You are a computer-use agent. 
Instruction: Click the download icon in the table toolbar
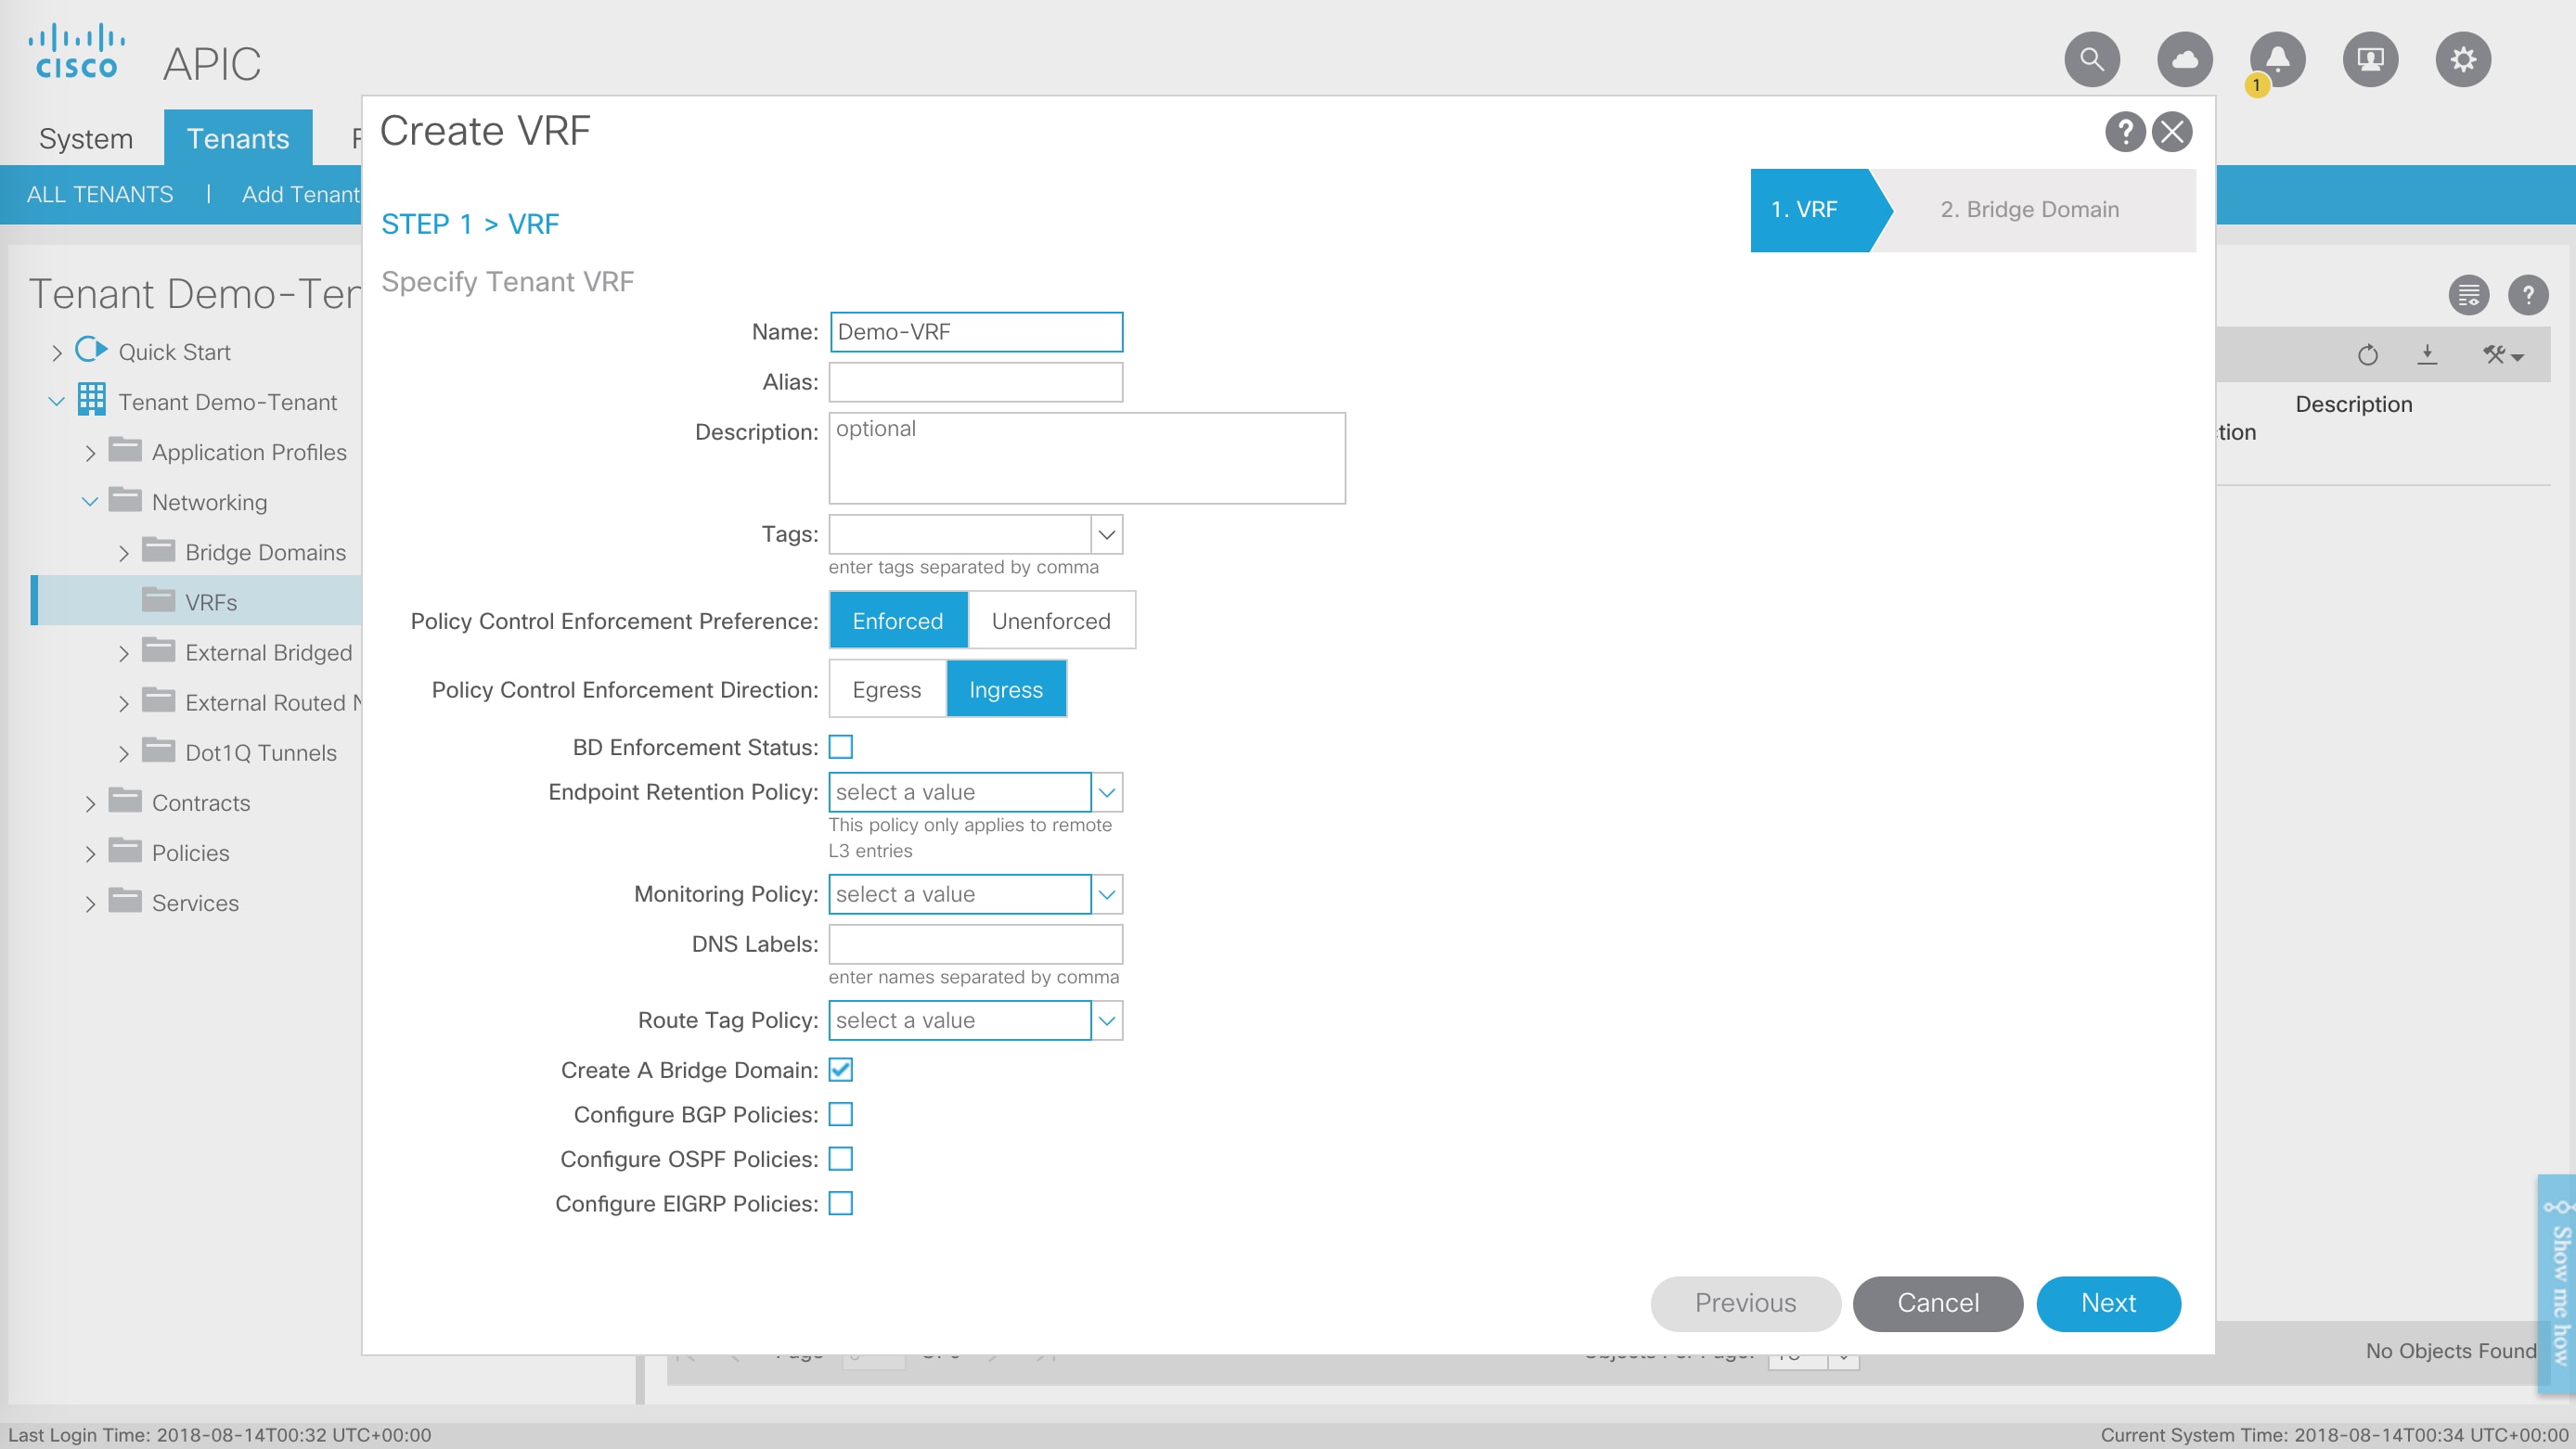(2427, 354)
